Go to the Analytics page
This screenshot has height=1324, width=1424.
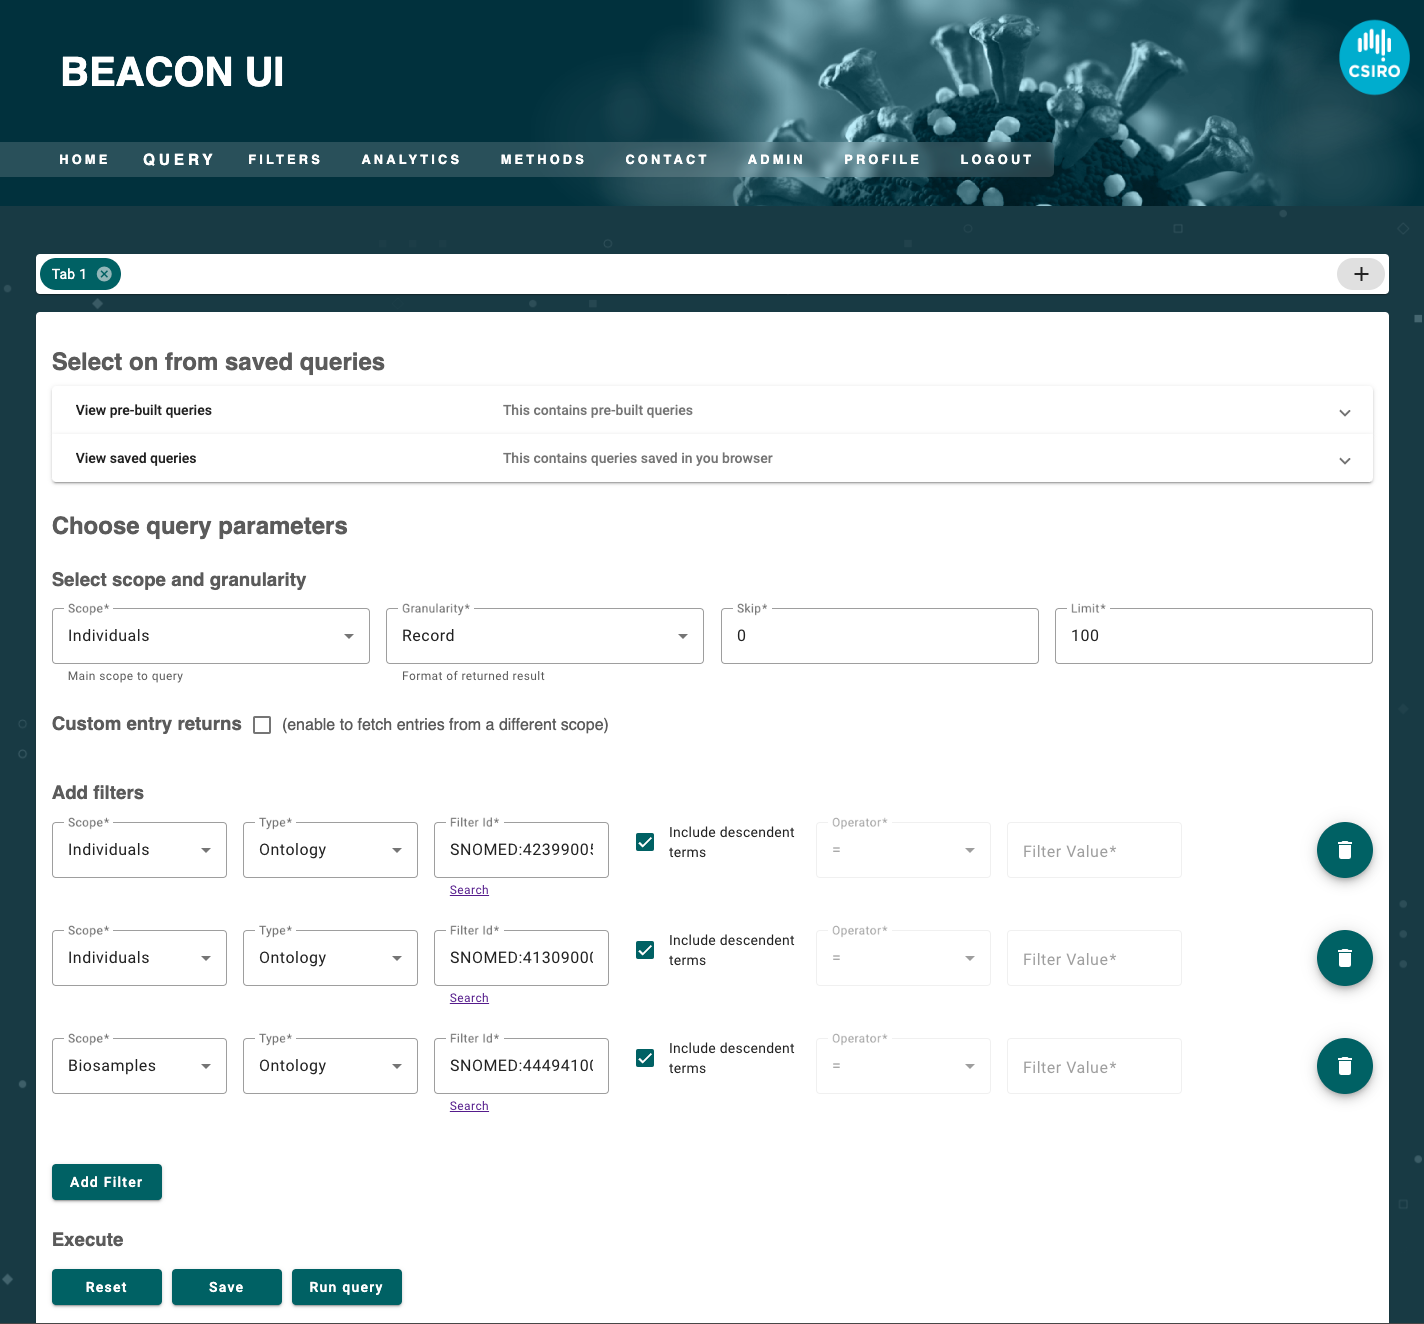tap(411, 160)
